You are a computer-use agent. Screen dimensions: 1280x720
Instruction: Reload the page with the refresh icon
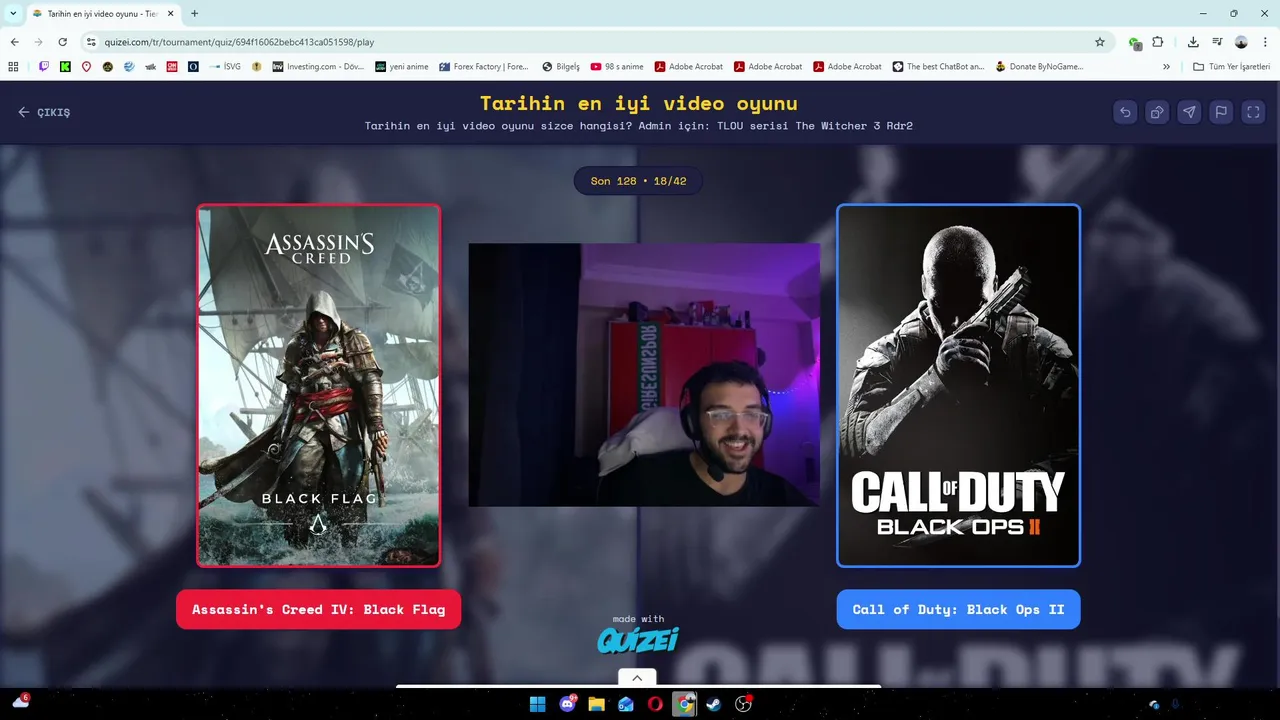click(x=62, y=42)
